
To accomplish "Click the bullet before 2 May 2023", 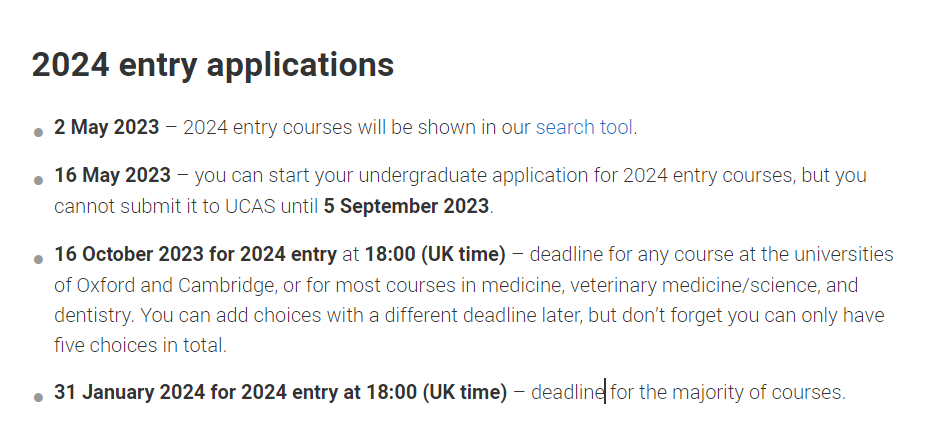I will coord(39,133).
